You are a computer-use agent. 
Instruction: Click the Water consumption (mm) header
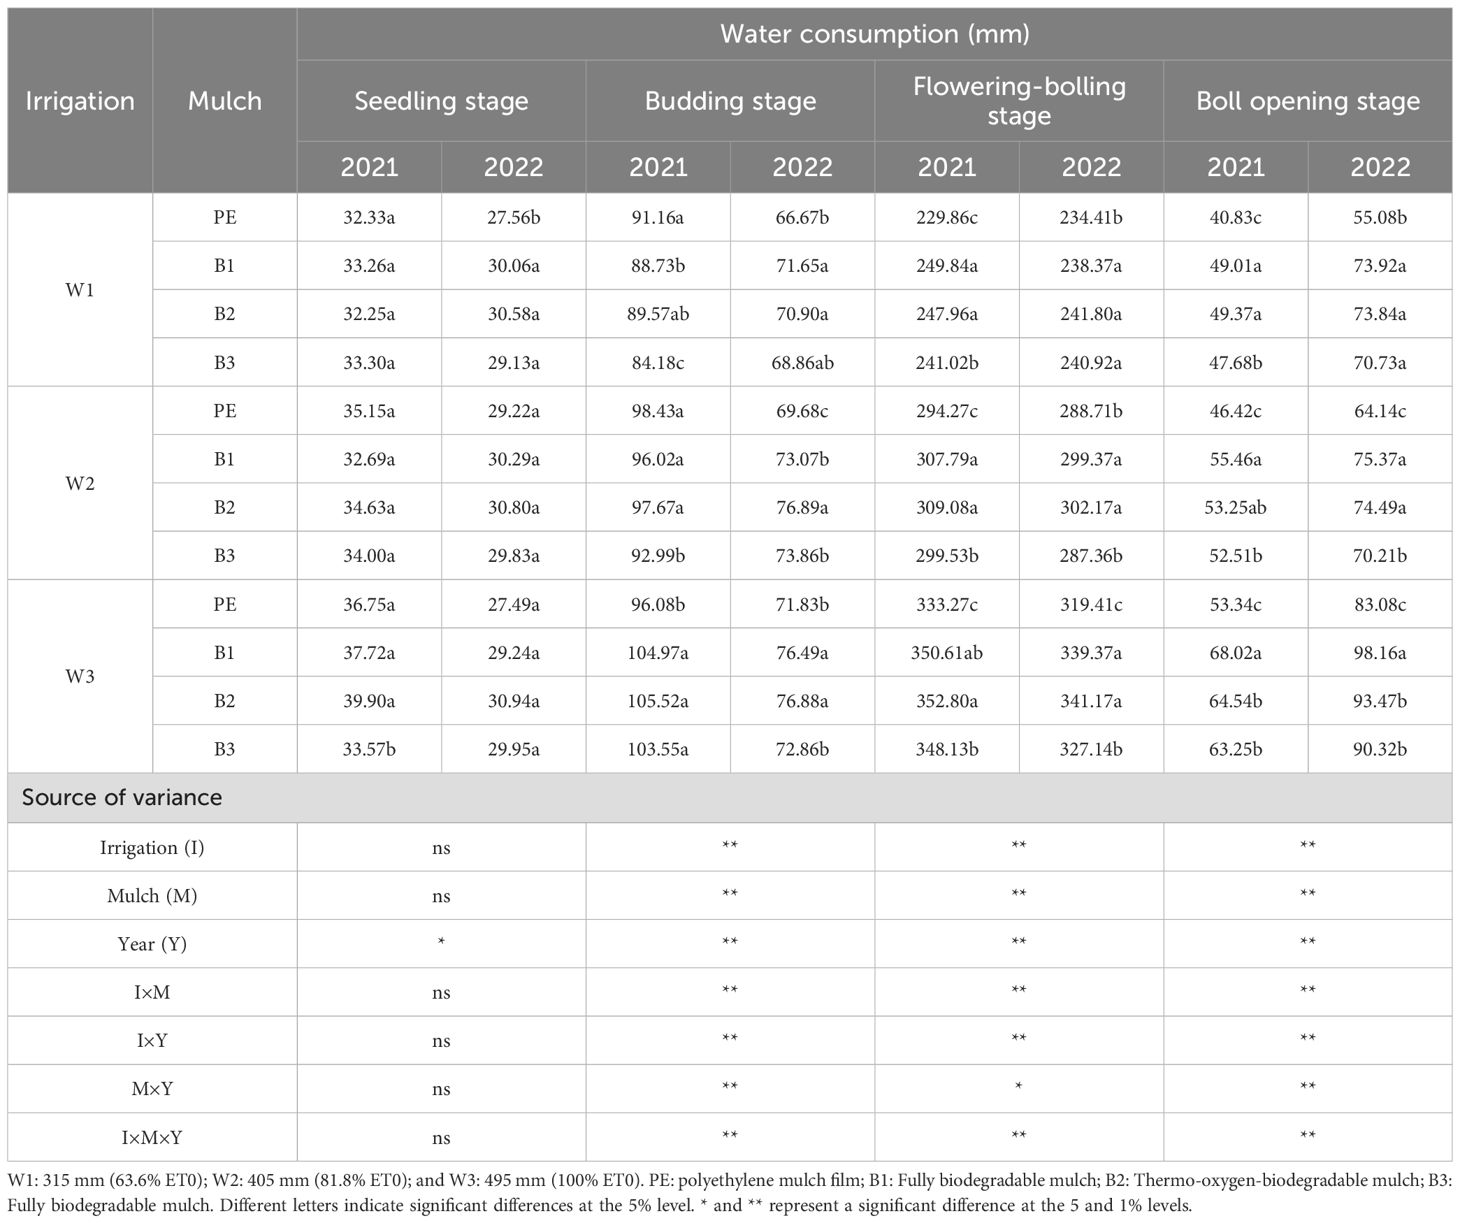click(x=875, y=34)
